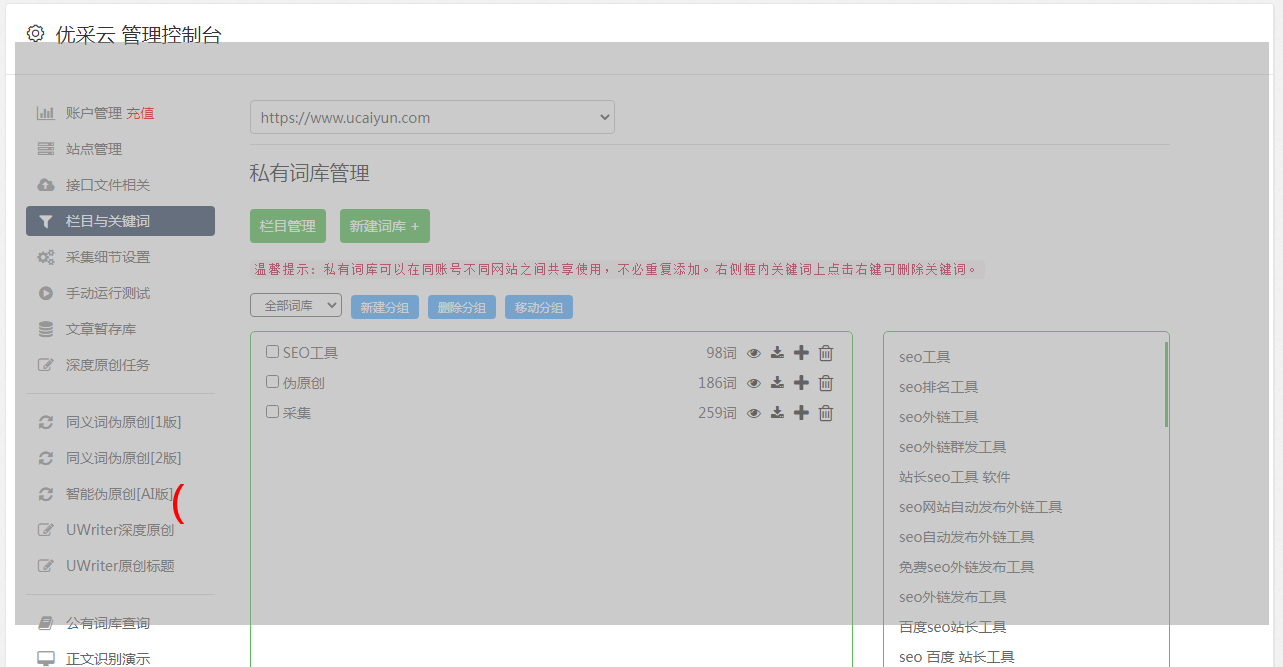
Task: Select keyword 百度seo站长工具
Action: click(952, 627)
